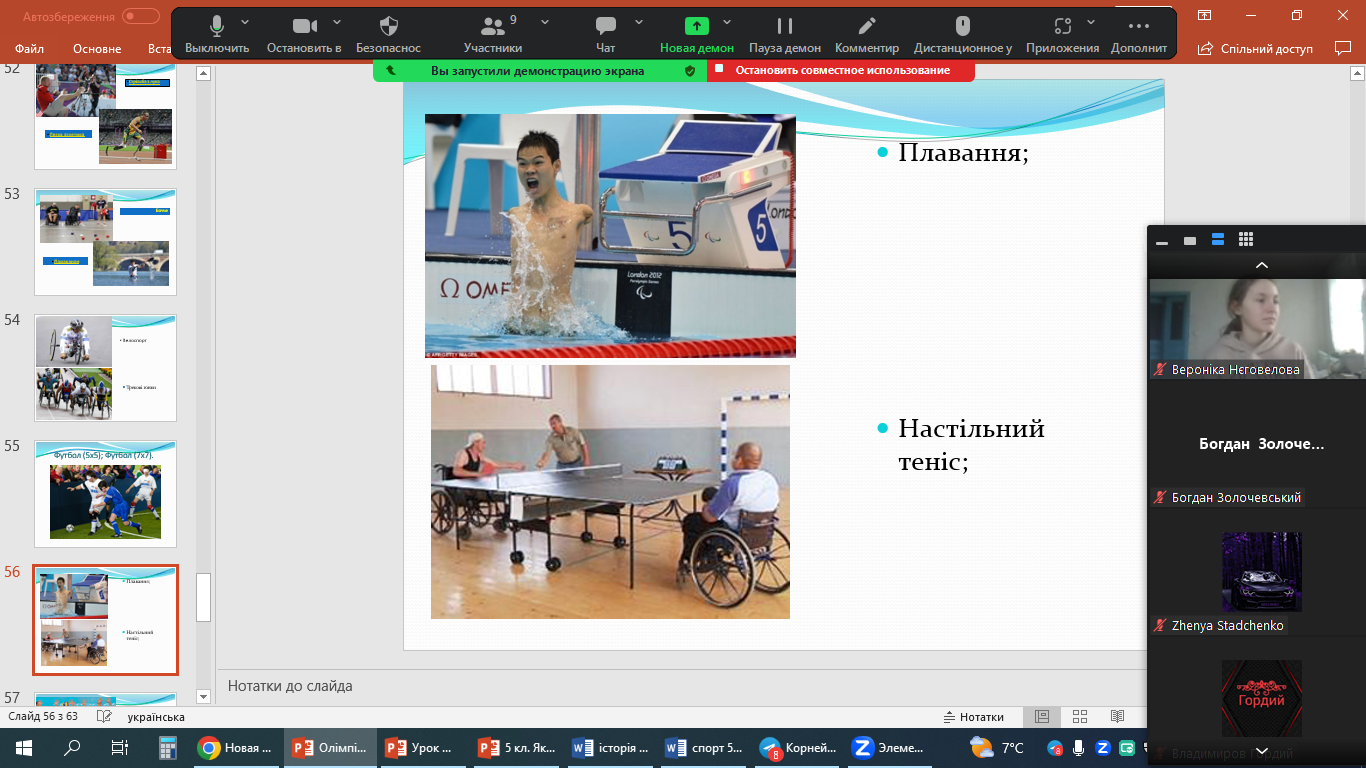Switch to Slide Sorter view icon
The width and height of the screenshot is (1366, 768).
tap(1080, 717)
